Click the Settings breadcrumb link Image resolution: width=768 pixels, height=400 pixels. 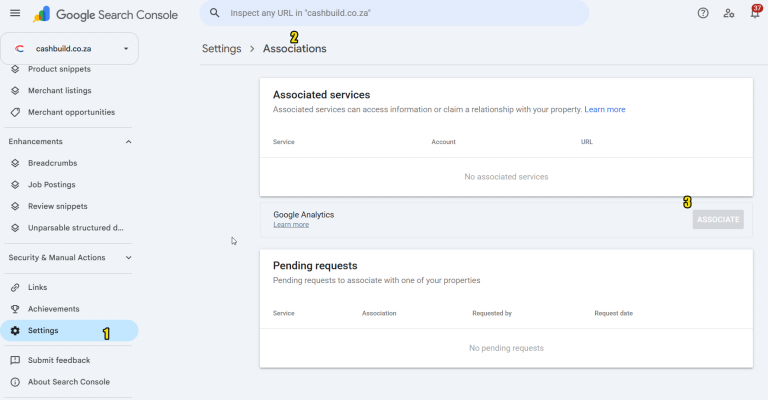(x=221, y=48)
